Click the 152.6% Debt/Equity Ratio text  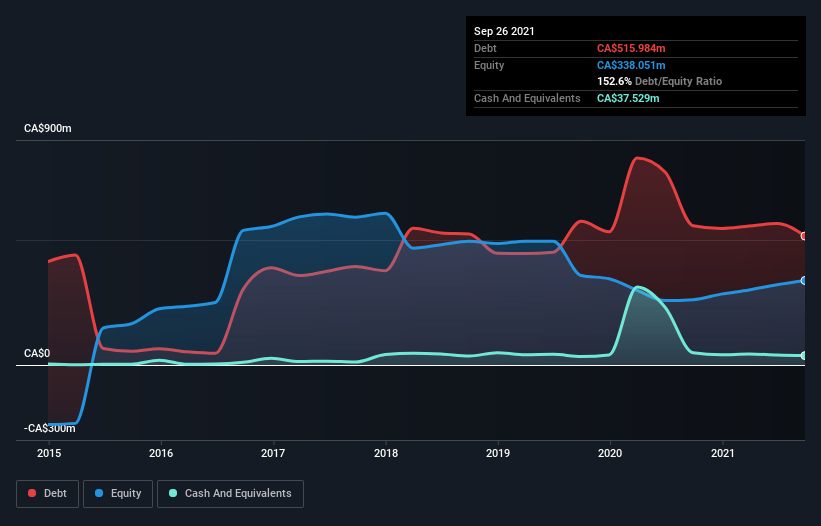tap(659, 81)
